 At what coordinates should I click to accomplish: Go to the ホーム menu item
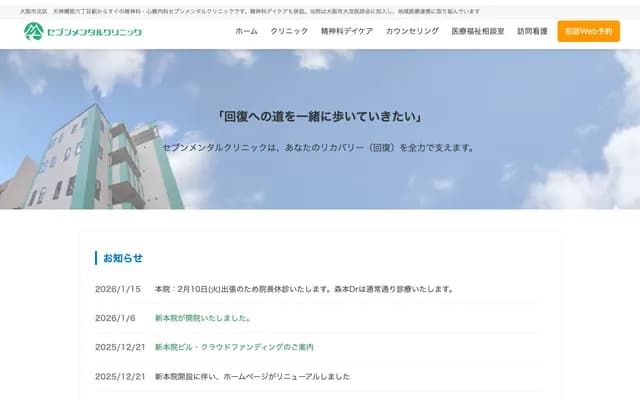[246, 32]
